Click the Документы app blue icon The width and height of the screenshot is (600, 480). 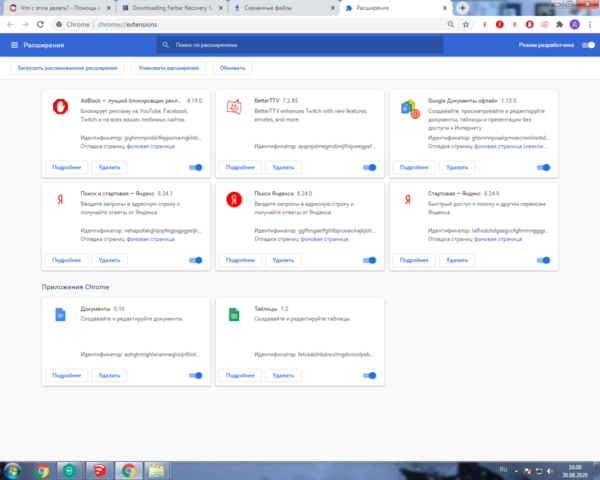[60, 315]
